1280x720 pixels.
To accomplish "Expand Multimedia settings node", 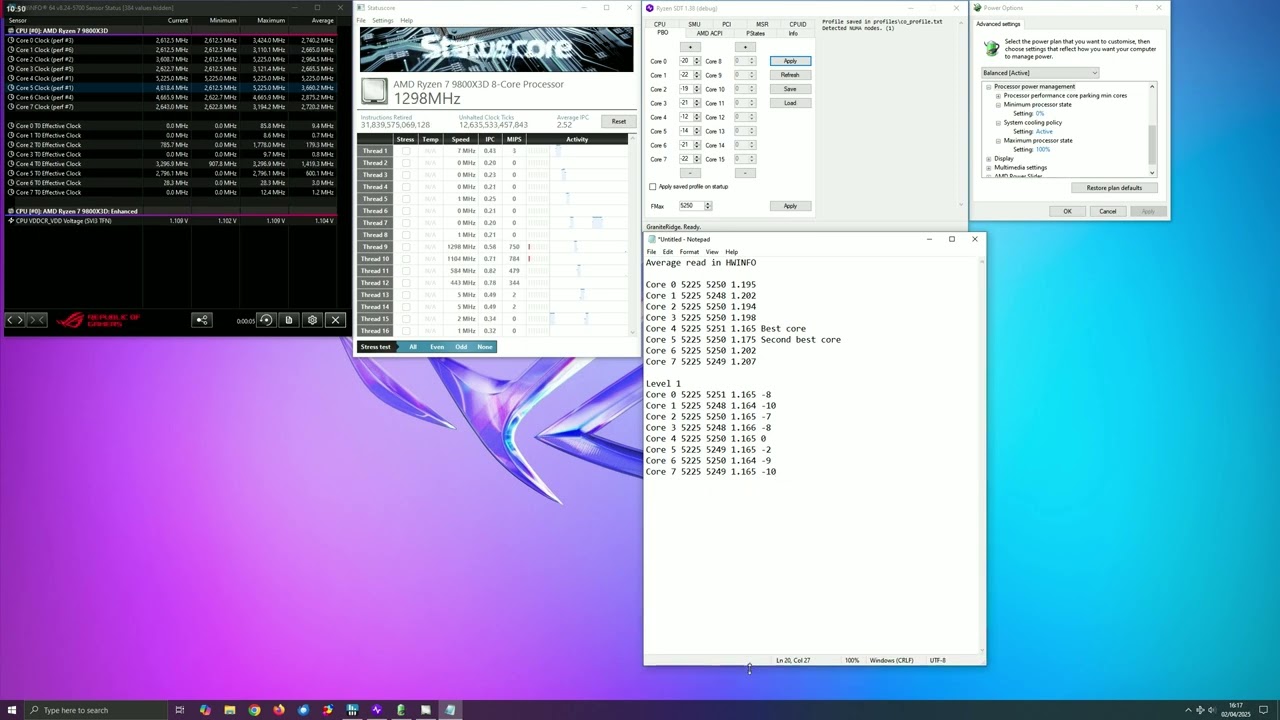I will point(989,168).
